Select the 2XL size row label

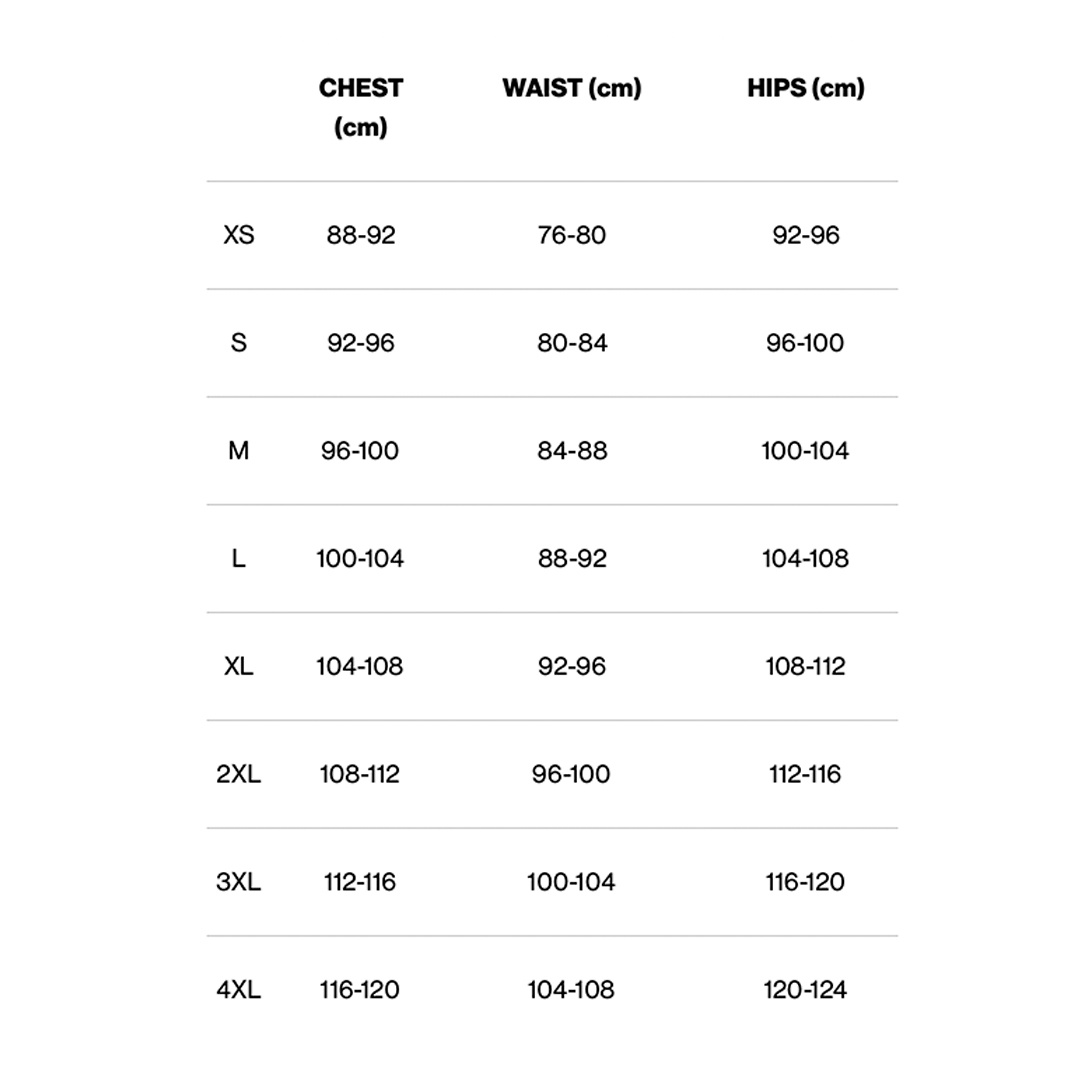click(238, 774)
